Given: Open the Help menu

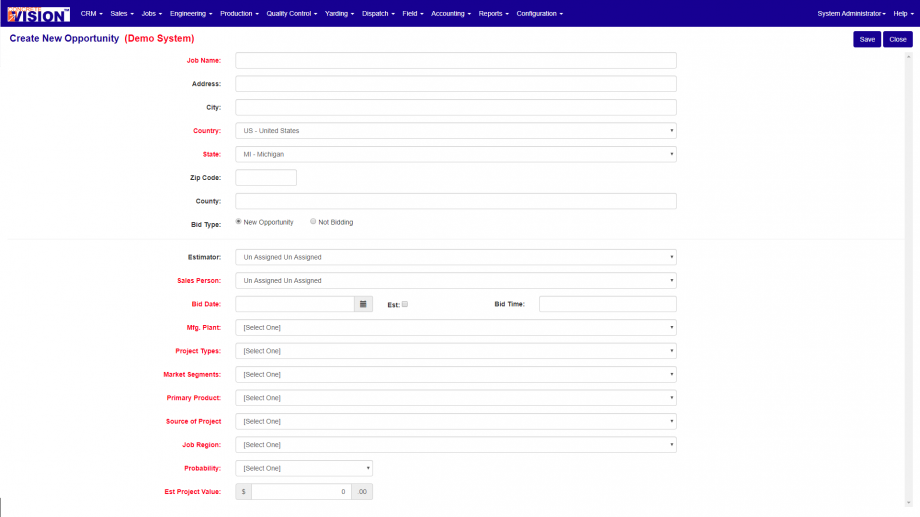Looking at the screenshot, I should point(903,13).
